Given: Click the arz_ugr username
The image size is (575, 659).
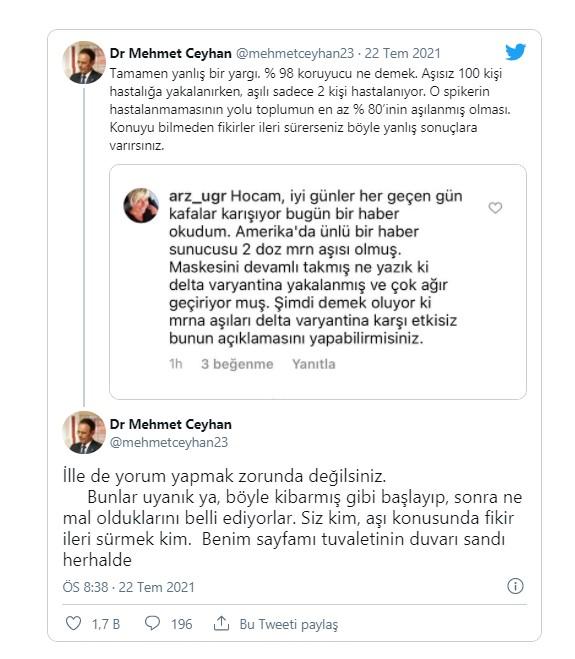Looking at the screenshot, I should [198, 196].
